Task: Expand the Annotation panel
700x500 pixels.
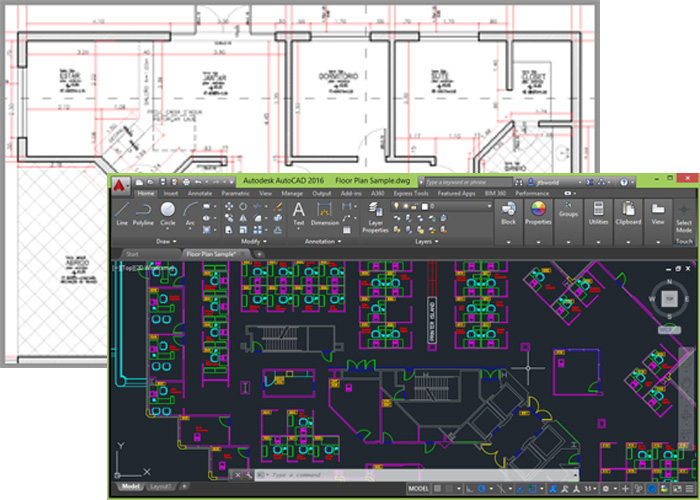Action: [x=323, y=242]
